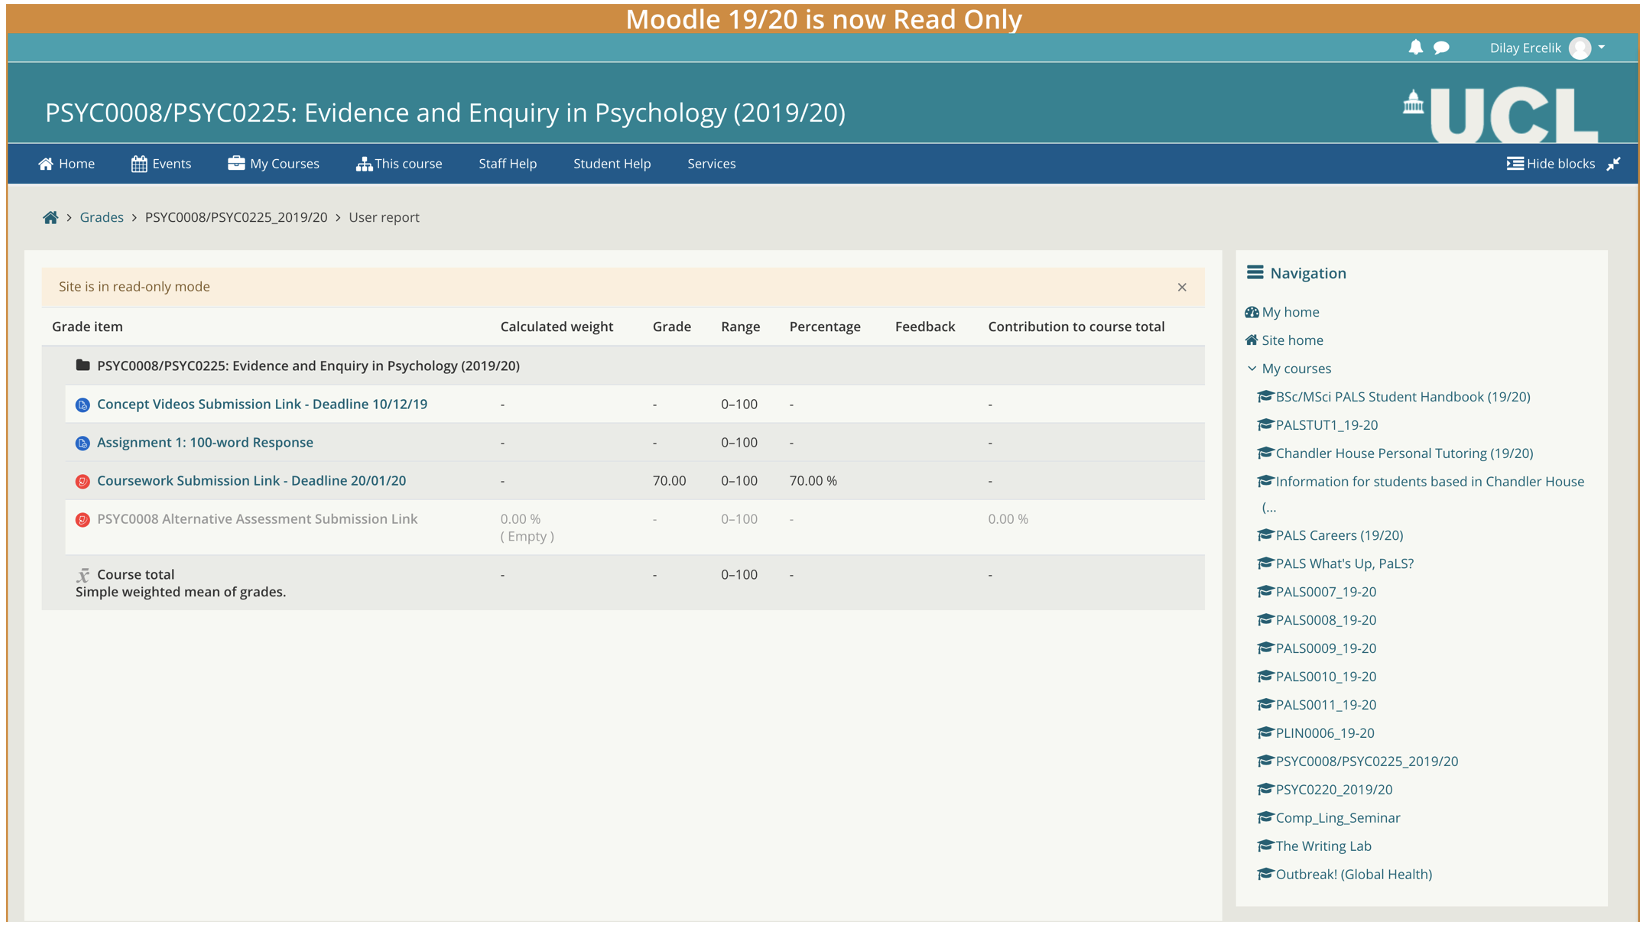The height and width of the screenshot is (934, 1646).
Task: Open Comp_Ling_Seminar course
Action: pyautogui.click(x=1338, y=818)
